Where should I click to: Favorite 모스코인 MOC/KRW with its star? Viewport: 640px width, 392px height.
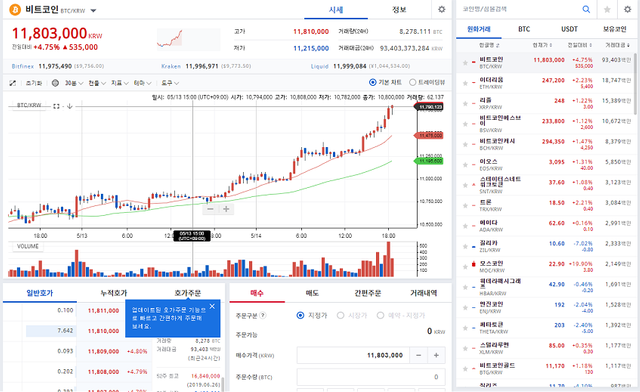click(x=465, y=267)
